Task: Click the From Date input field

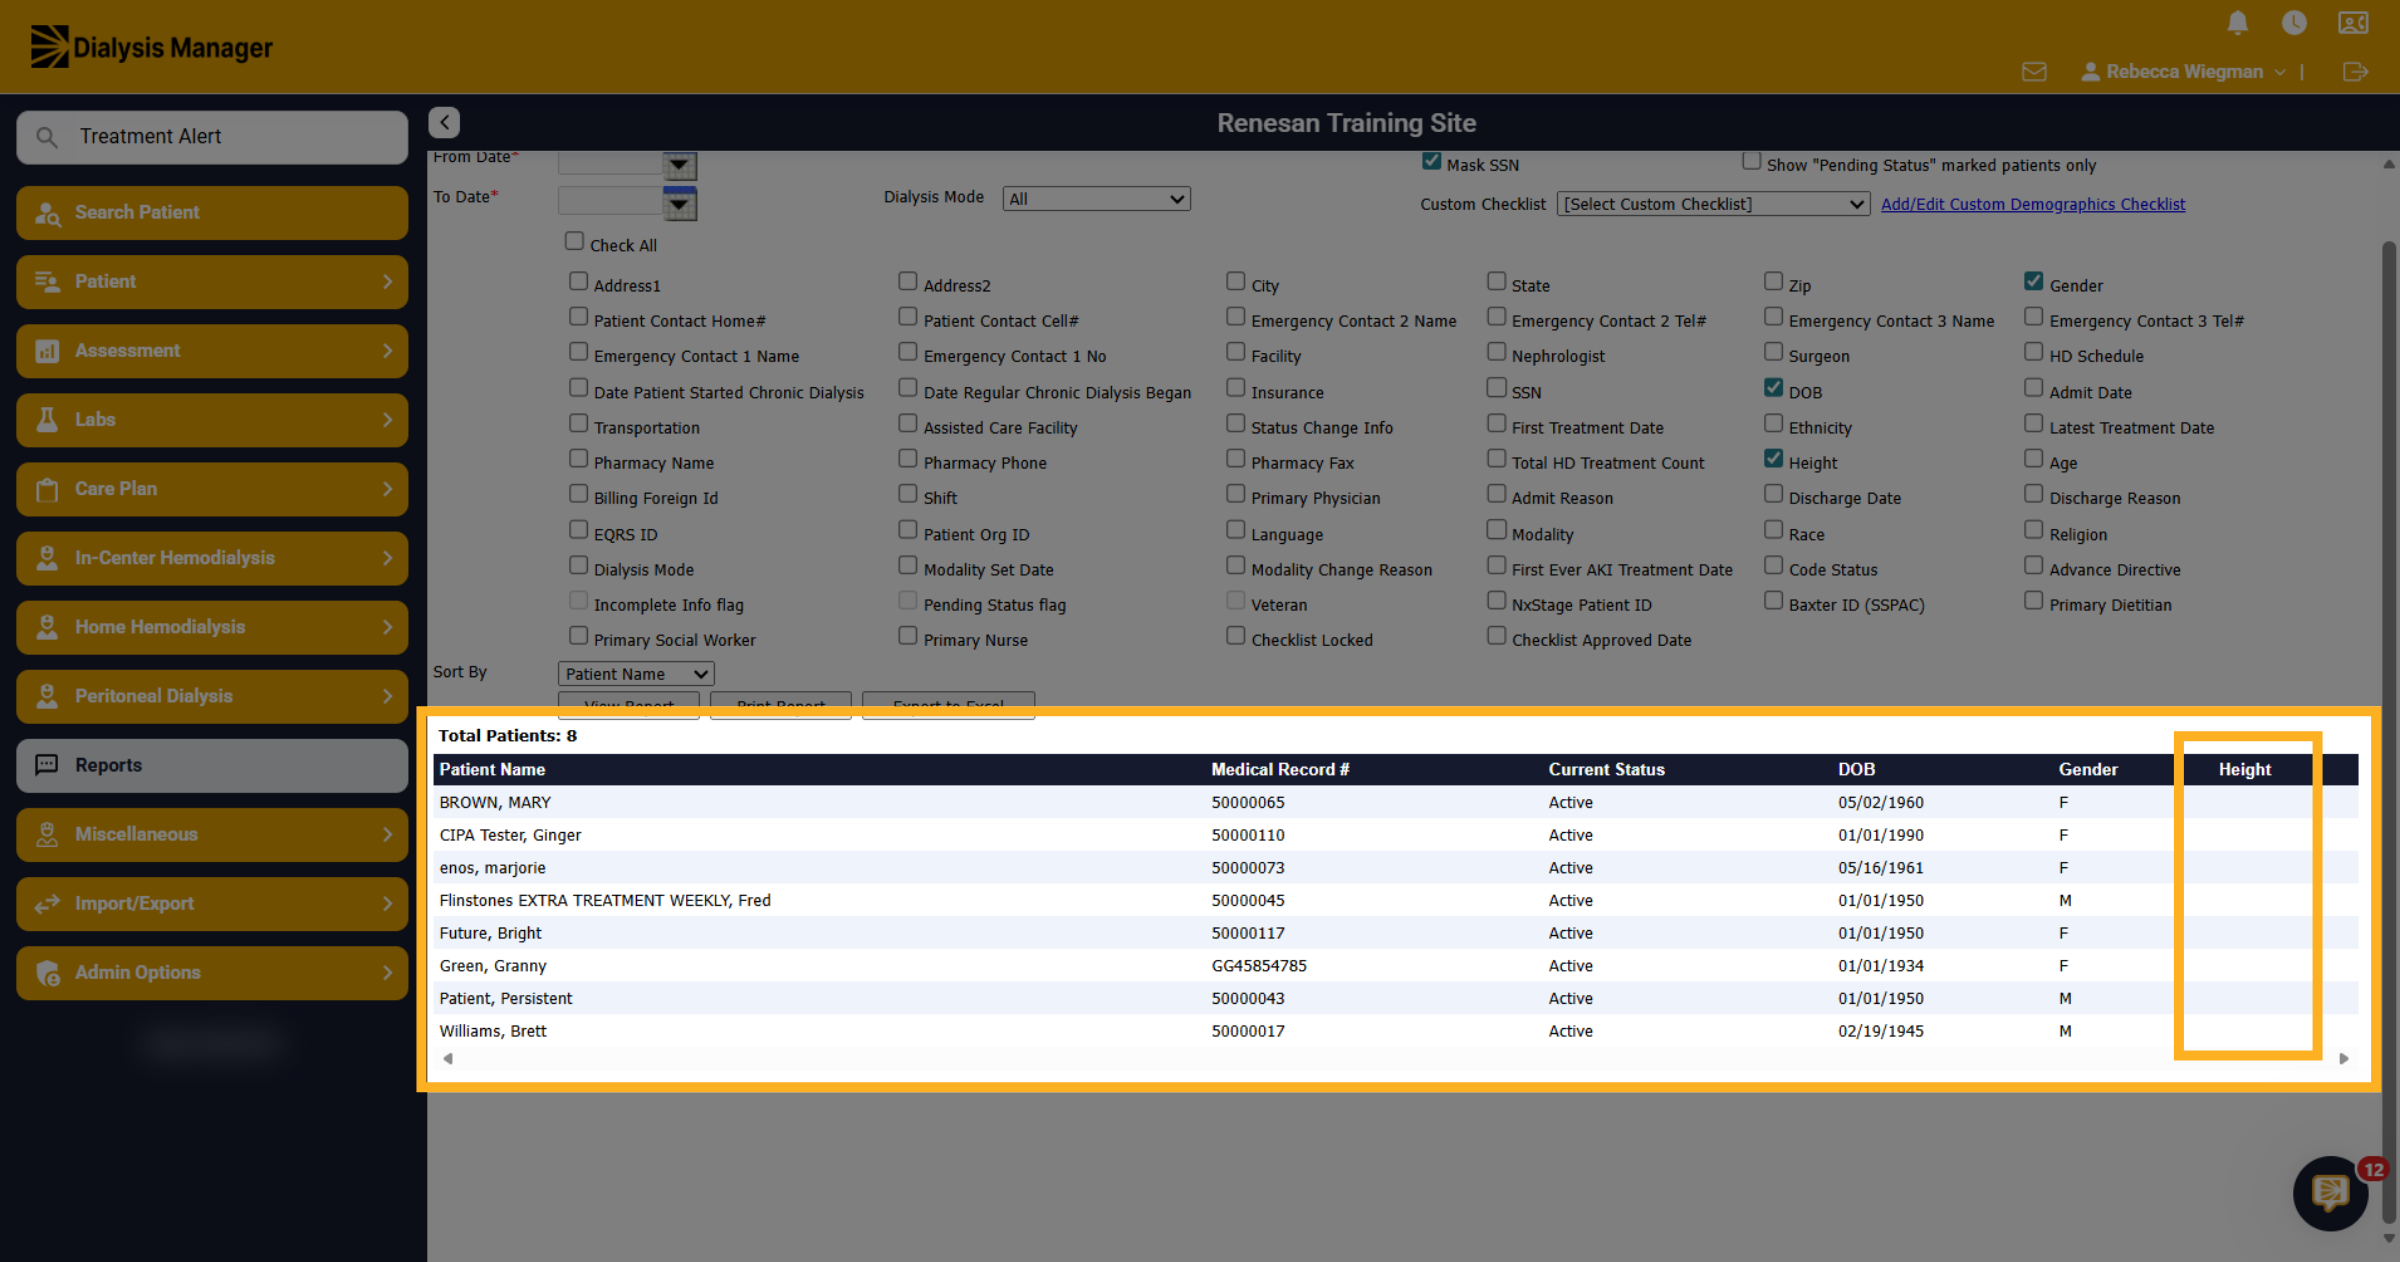Action: pos(610,163)
